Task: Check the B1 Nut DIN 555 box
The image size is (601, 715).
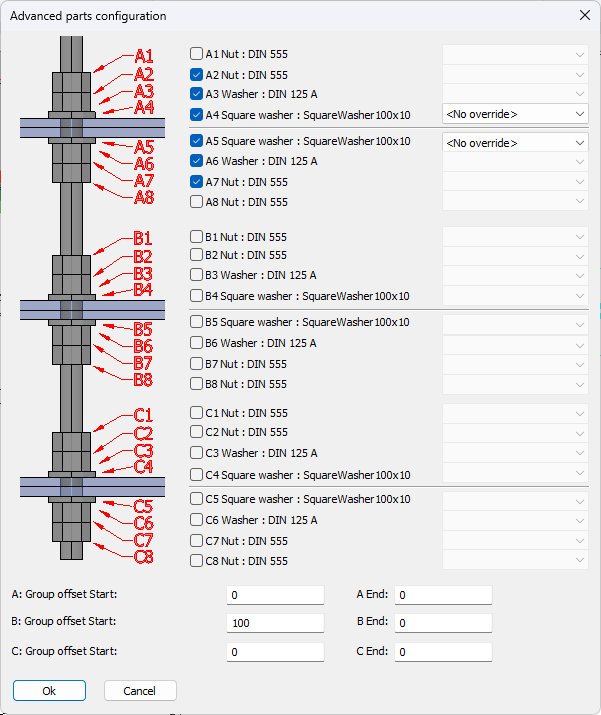Action: tap(197, 237)
